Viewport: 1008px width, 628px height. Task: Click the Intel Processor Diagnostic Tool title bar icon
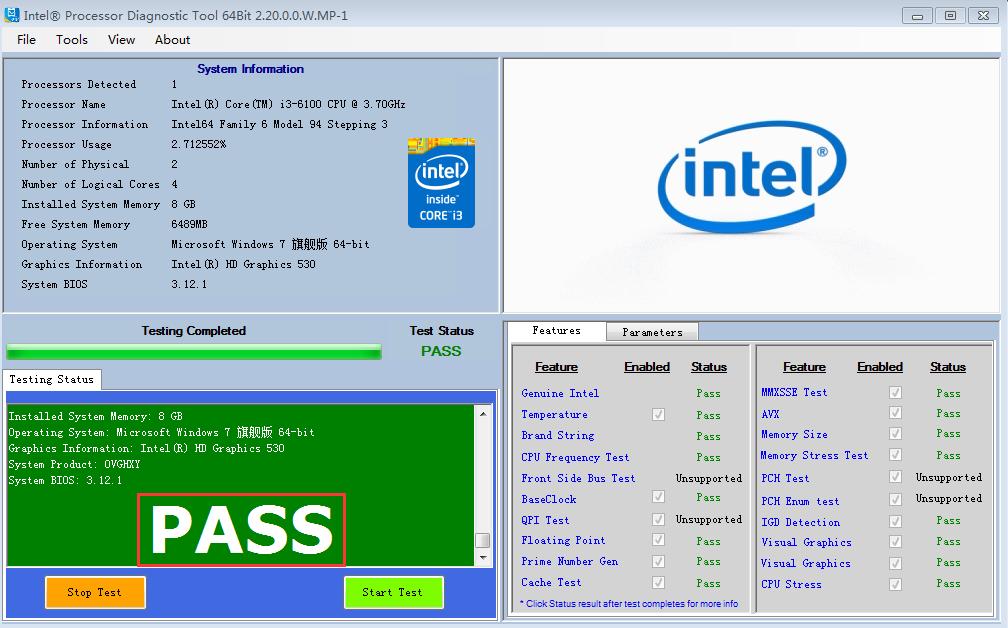[12, 15]
